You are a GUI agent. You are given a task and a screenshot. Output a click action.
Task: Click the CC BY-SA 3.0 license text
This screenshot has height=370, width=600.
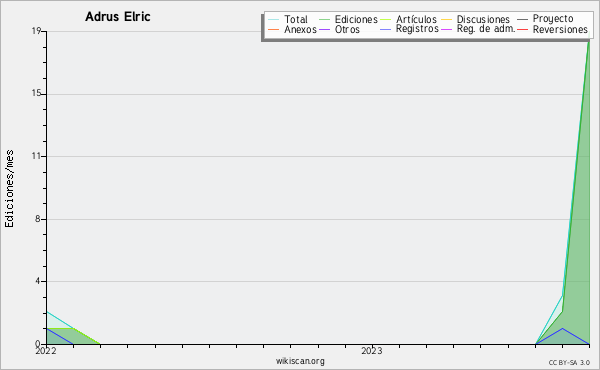point(569,363)
